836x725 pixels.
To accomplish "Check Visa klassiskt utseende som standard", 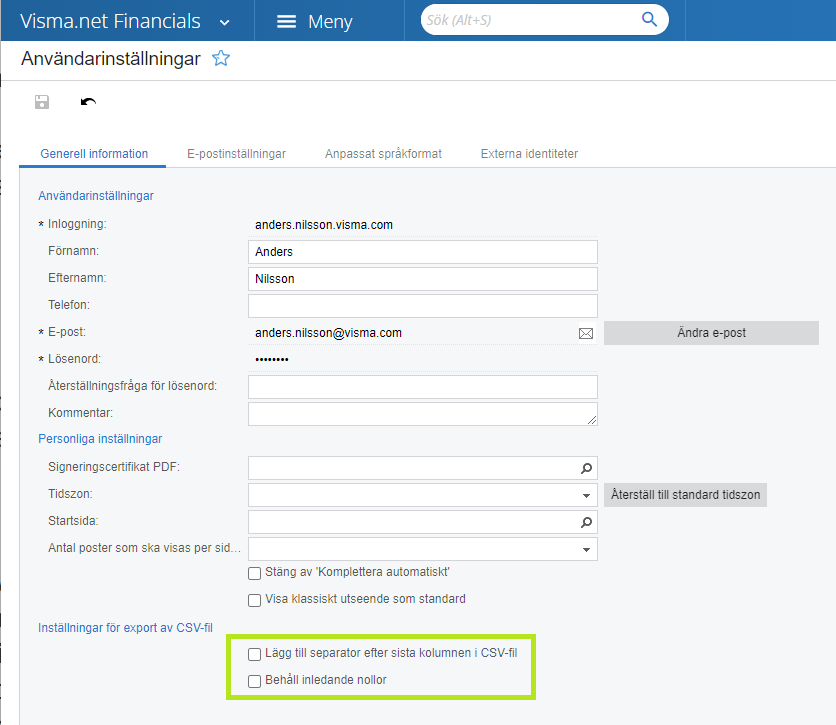I will tap(254, 600).
